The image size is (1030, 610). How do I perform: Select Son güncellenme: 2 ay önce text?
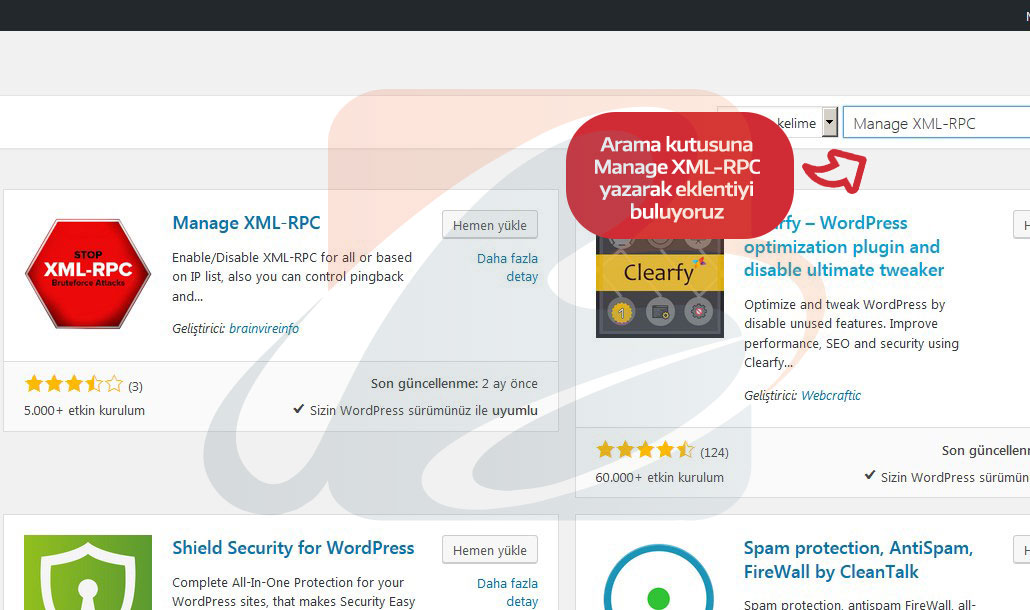coord(454,383)
